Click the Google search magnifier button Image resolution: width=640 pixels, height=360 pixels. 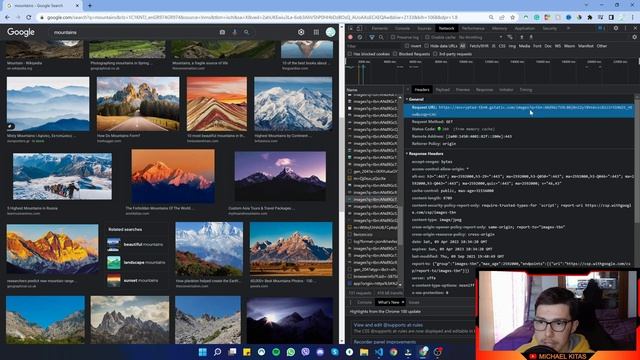(x=247, y=32)
